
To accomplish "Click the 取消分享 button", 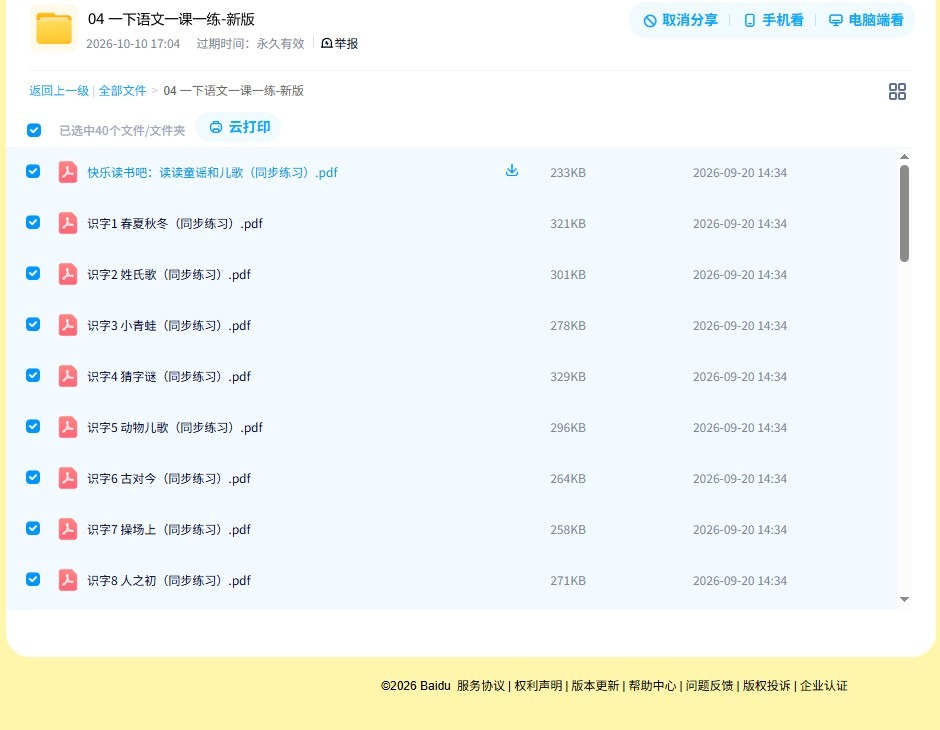I will pos(680,20).
